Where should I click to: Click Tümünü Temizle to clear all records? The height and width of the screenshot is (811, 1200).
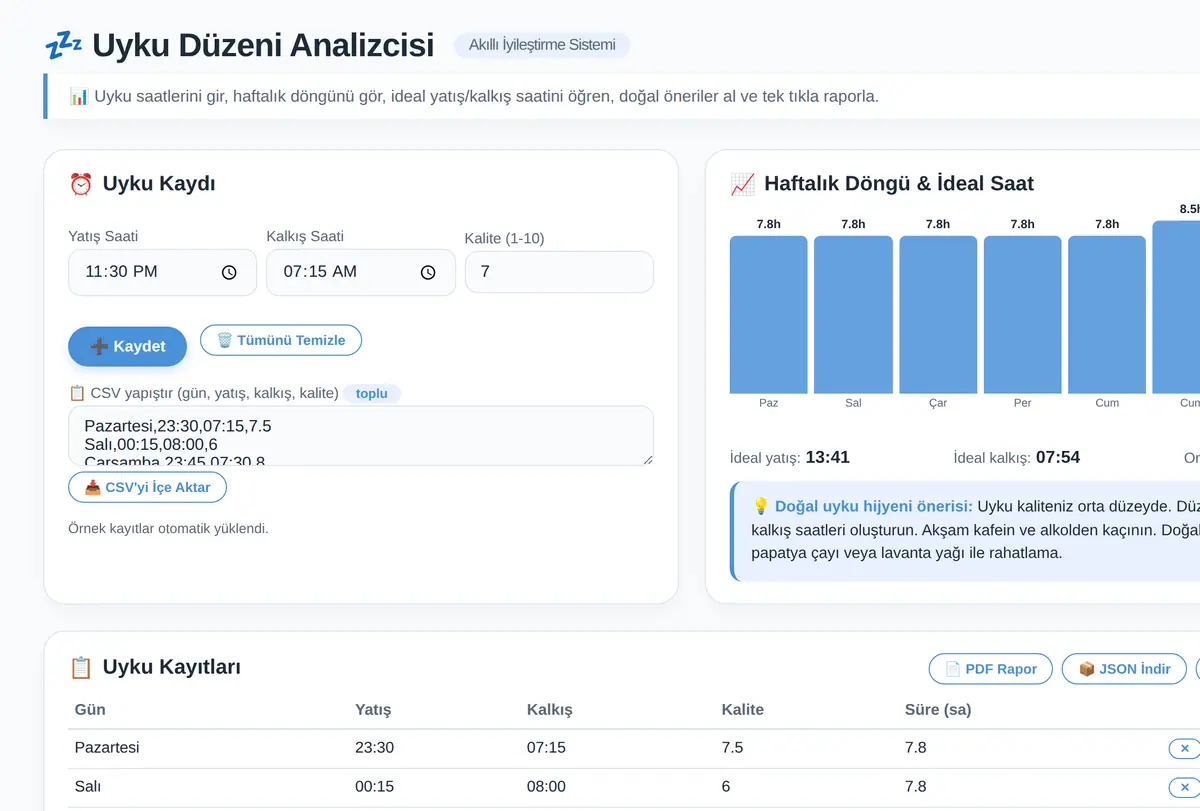[281, 340]
